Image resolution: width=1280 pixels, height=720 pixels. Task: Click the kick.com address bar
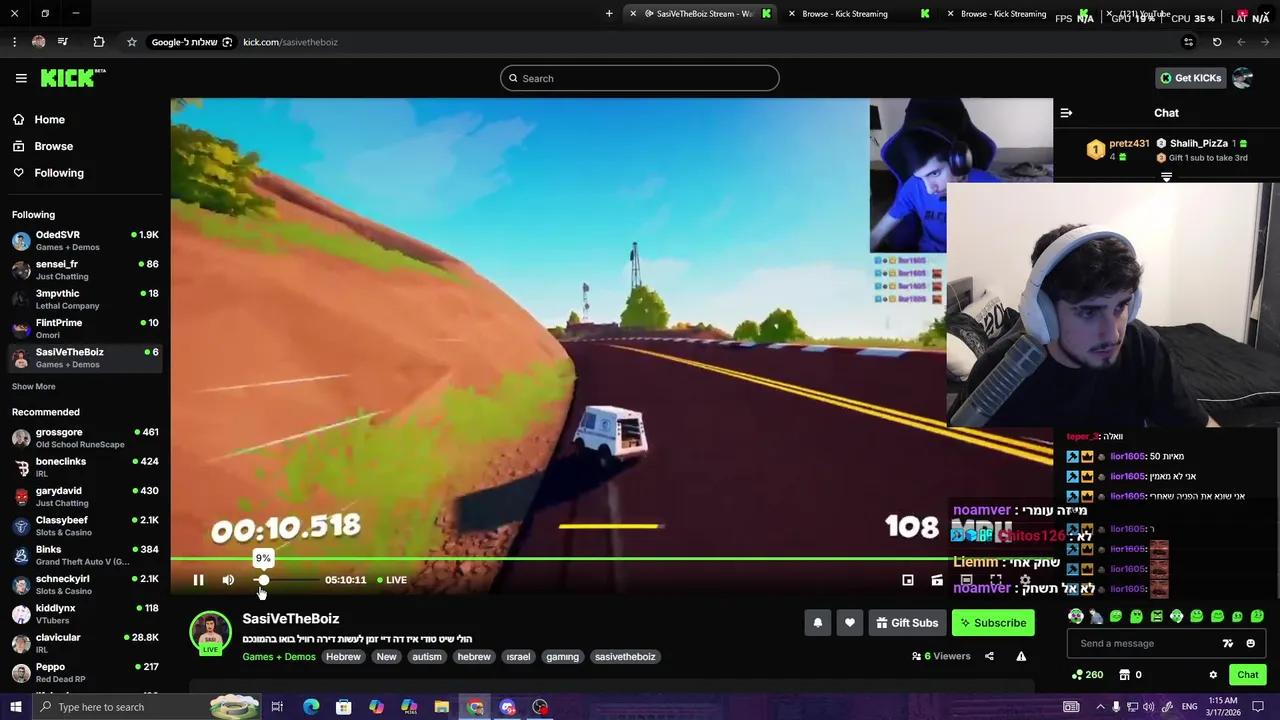(291, 42)
